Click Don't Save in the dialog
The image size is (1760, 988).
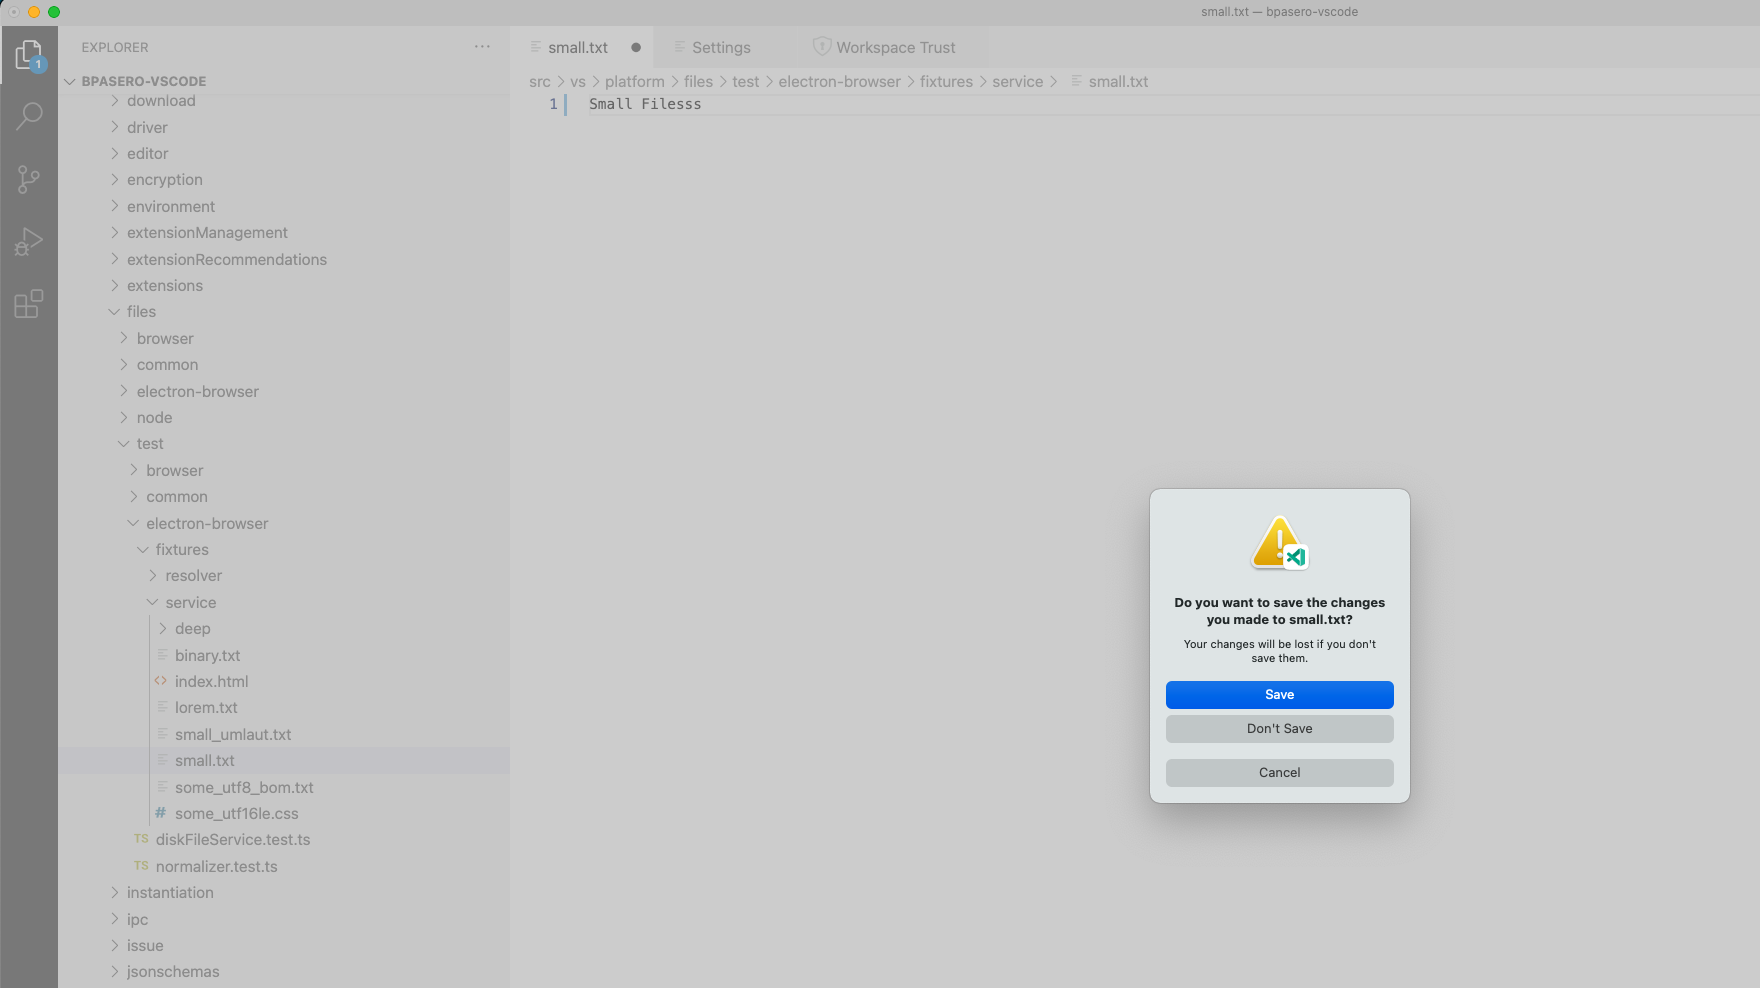pyautogui.click(x=1279, y=728)
